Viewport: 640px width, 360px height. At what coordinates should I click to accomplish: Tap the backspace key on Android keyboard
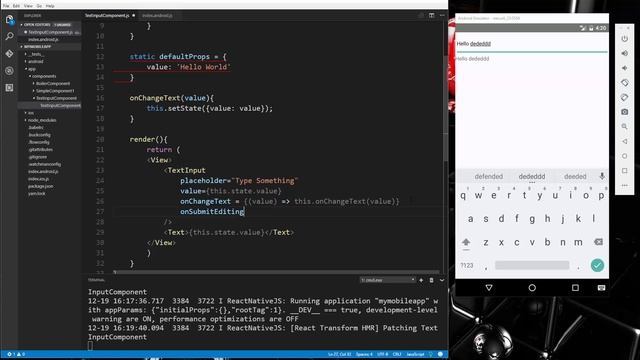tap(598, 242)
